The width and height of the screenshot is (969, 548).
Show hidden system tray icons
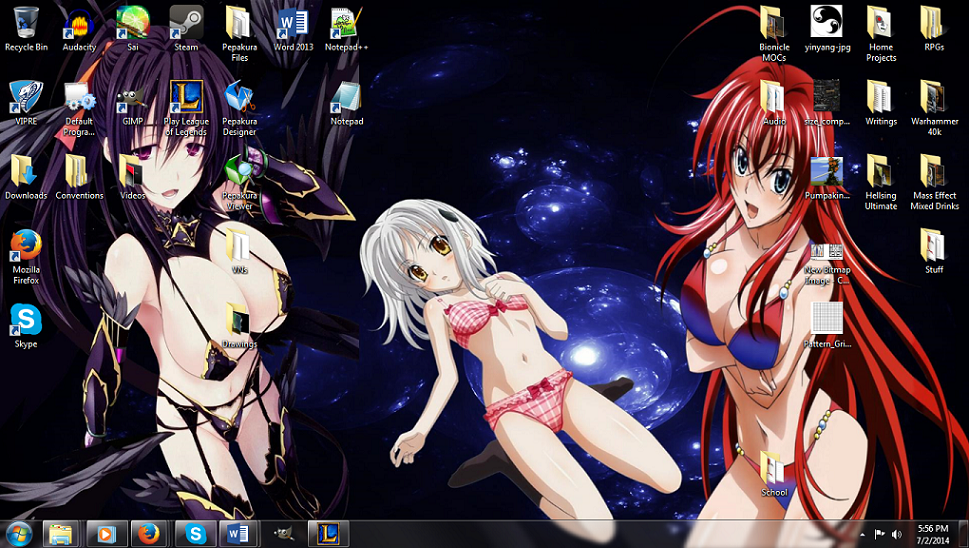coord(861,534)
